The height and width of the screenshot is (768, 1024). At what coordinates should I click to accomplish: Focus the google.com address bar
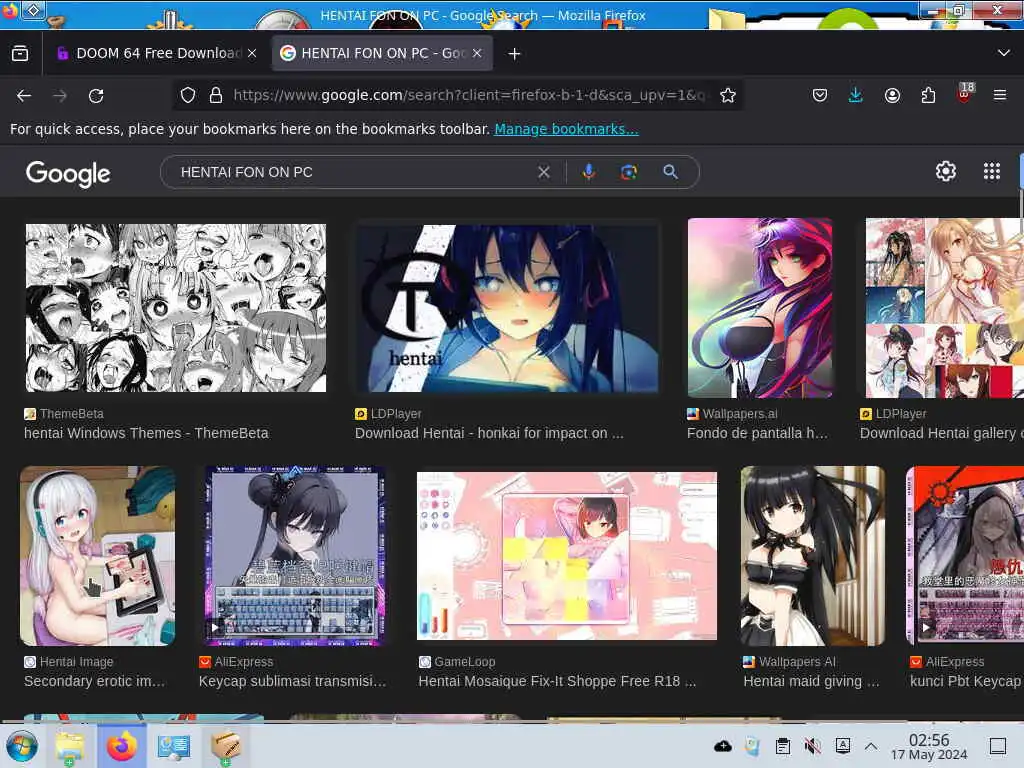point(469,95)
